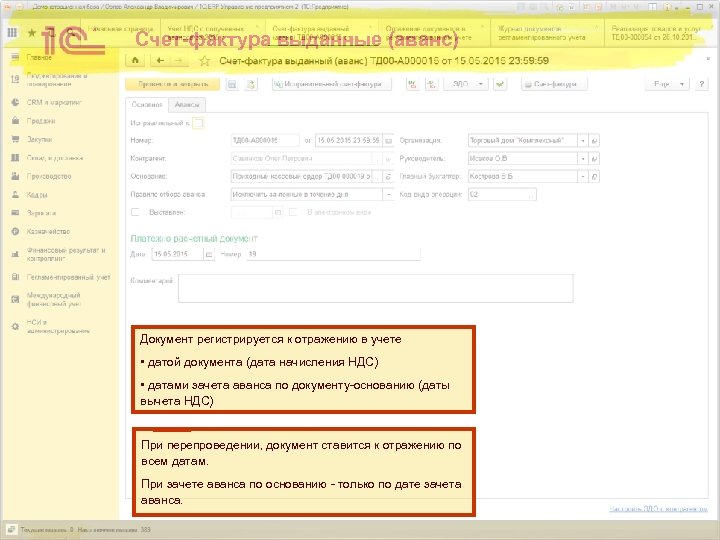The height and width of the screenshot is (540, 720).
Task: Click the green checkmark toolbar icon
Action: pos(500,84)
